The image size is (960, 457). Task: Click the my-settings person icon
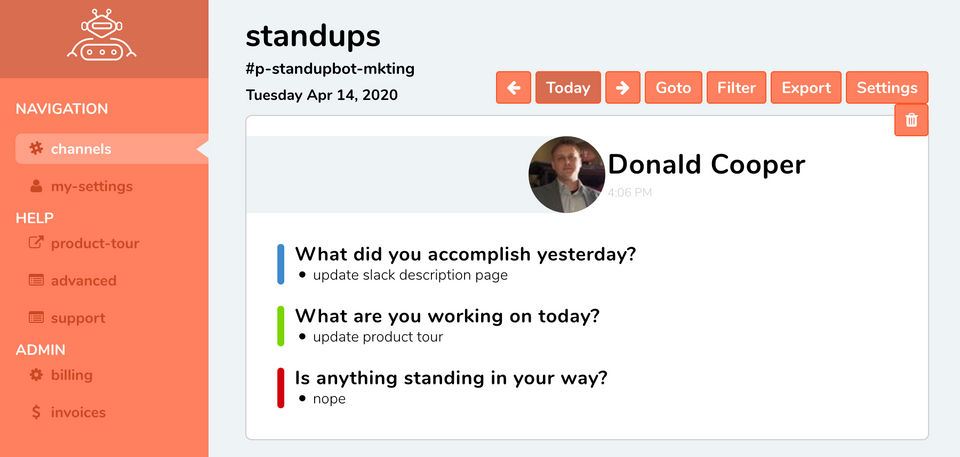[x=36, y=186]
